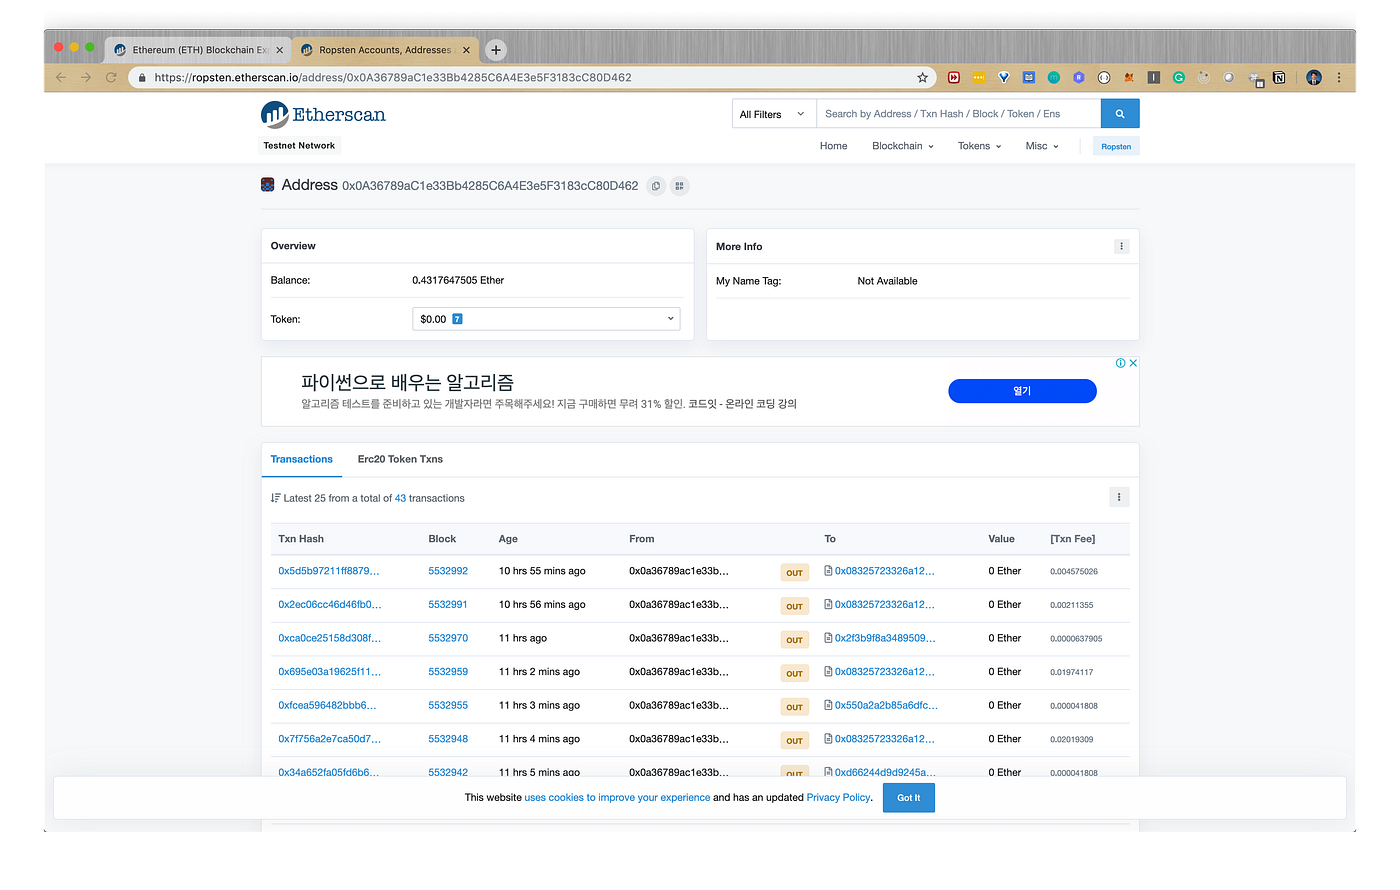Open the Notion web clipper extension

pyautogui.click(x=1279, y=77)
